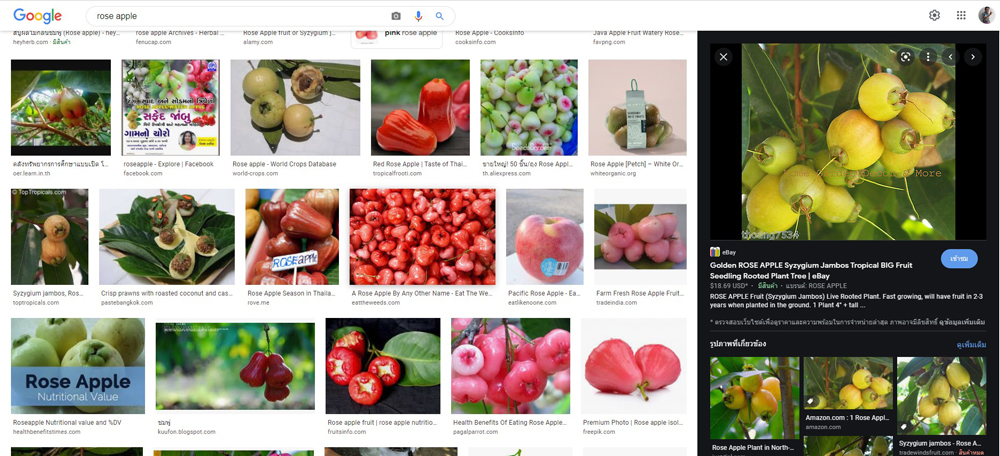This screenshot has width=1000, height=456.
Task: Open the three-dot options in the preview
Action: [928, 57]
